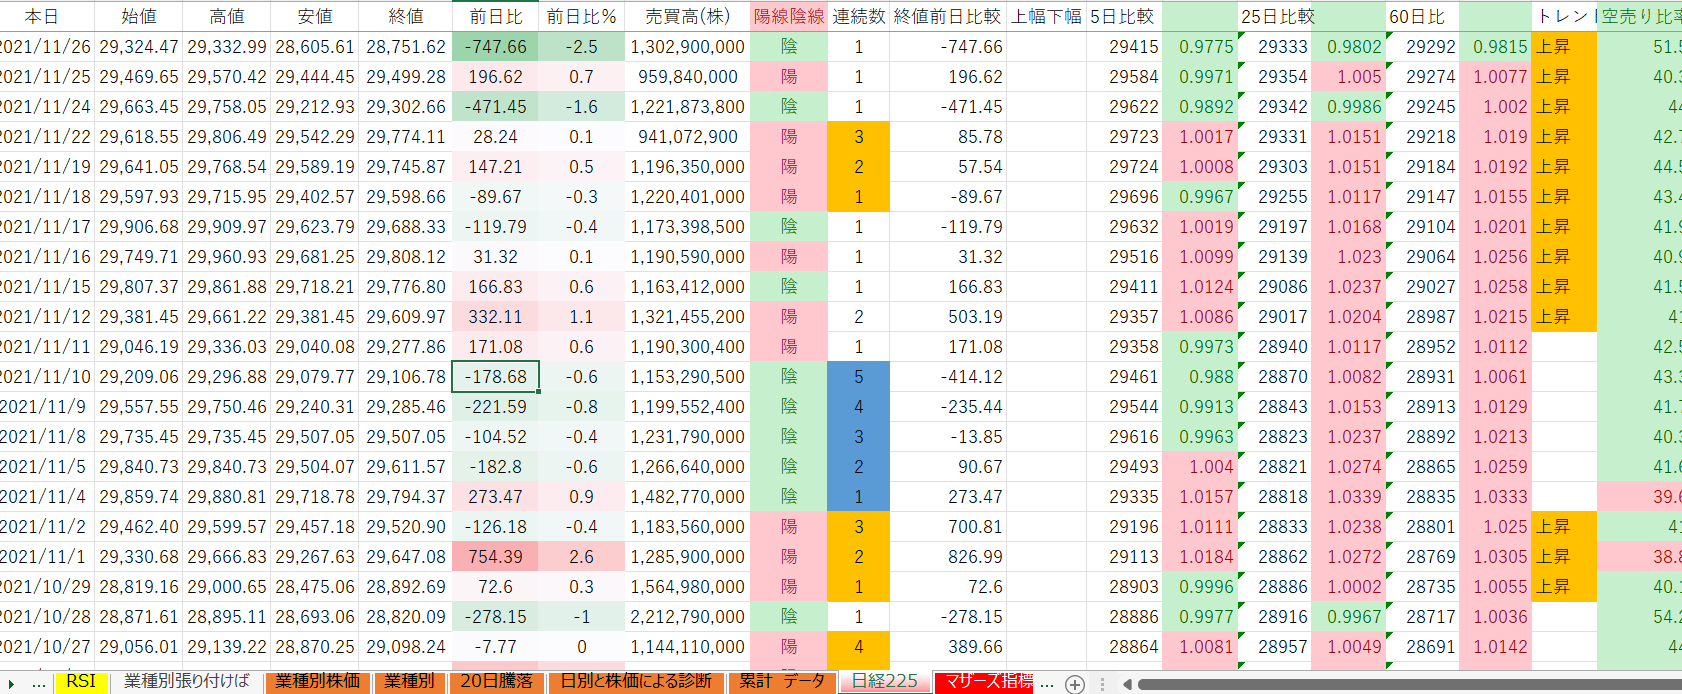Viewport: 1682px width, 694px height.
Task: Switch to 日別と株価による診断 sheet tab
Action: pyautogui.click(x=636, y=682)
